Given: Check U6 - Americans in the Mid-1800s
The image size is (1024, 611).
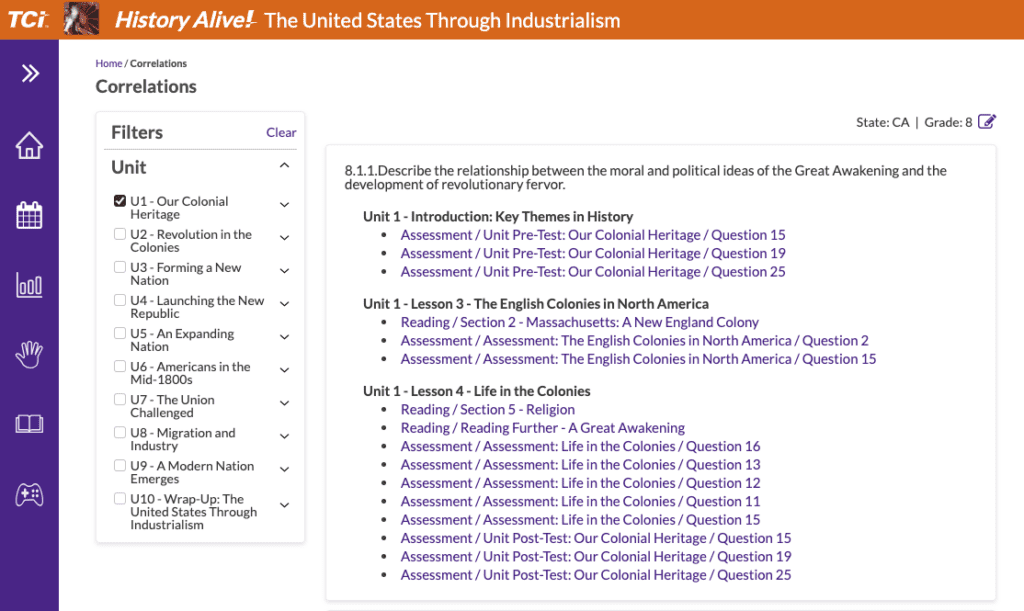Looking at the screenshot, I should pyautogui.click(x=120, y=366).
